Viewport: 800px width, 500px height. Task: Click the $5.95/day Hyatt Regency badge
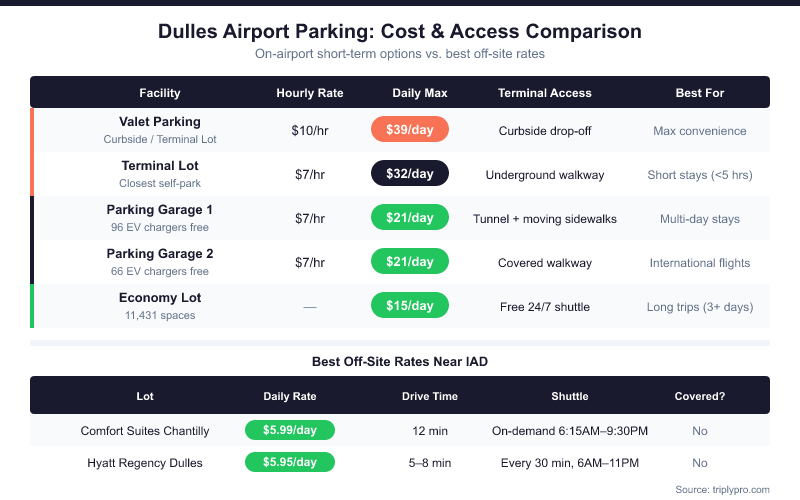click(290, 463)
